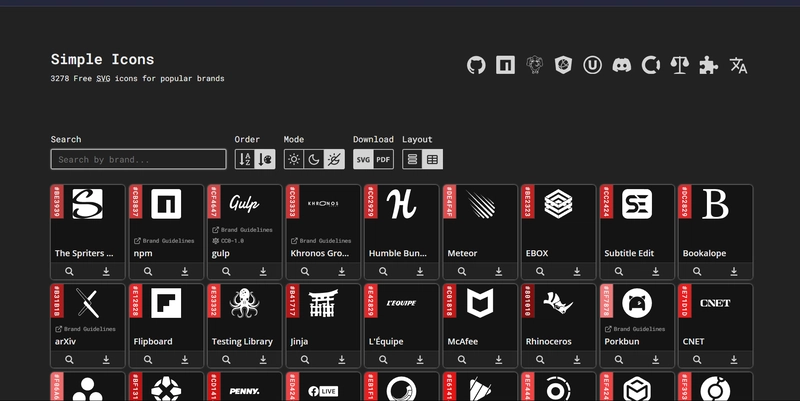800x401 pixels.
Task: Download the CNET icon
Action: pos(734,360)
